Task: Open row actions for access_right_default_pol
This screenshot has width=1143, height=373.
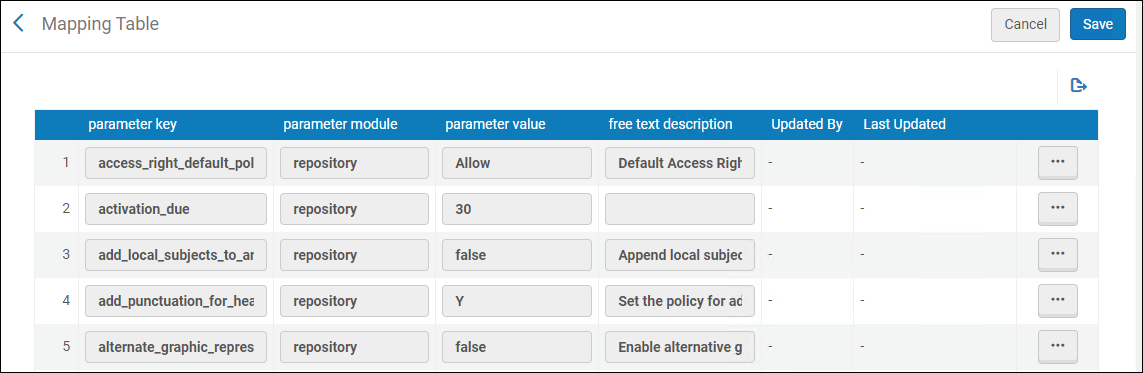Action: 1058,163
